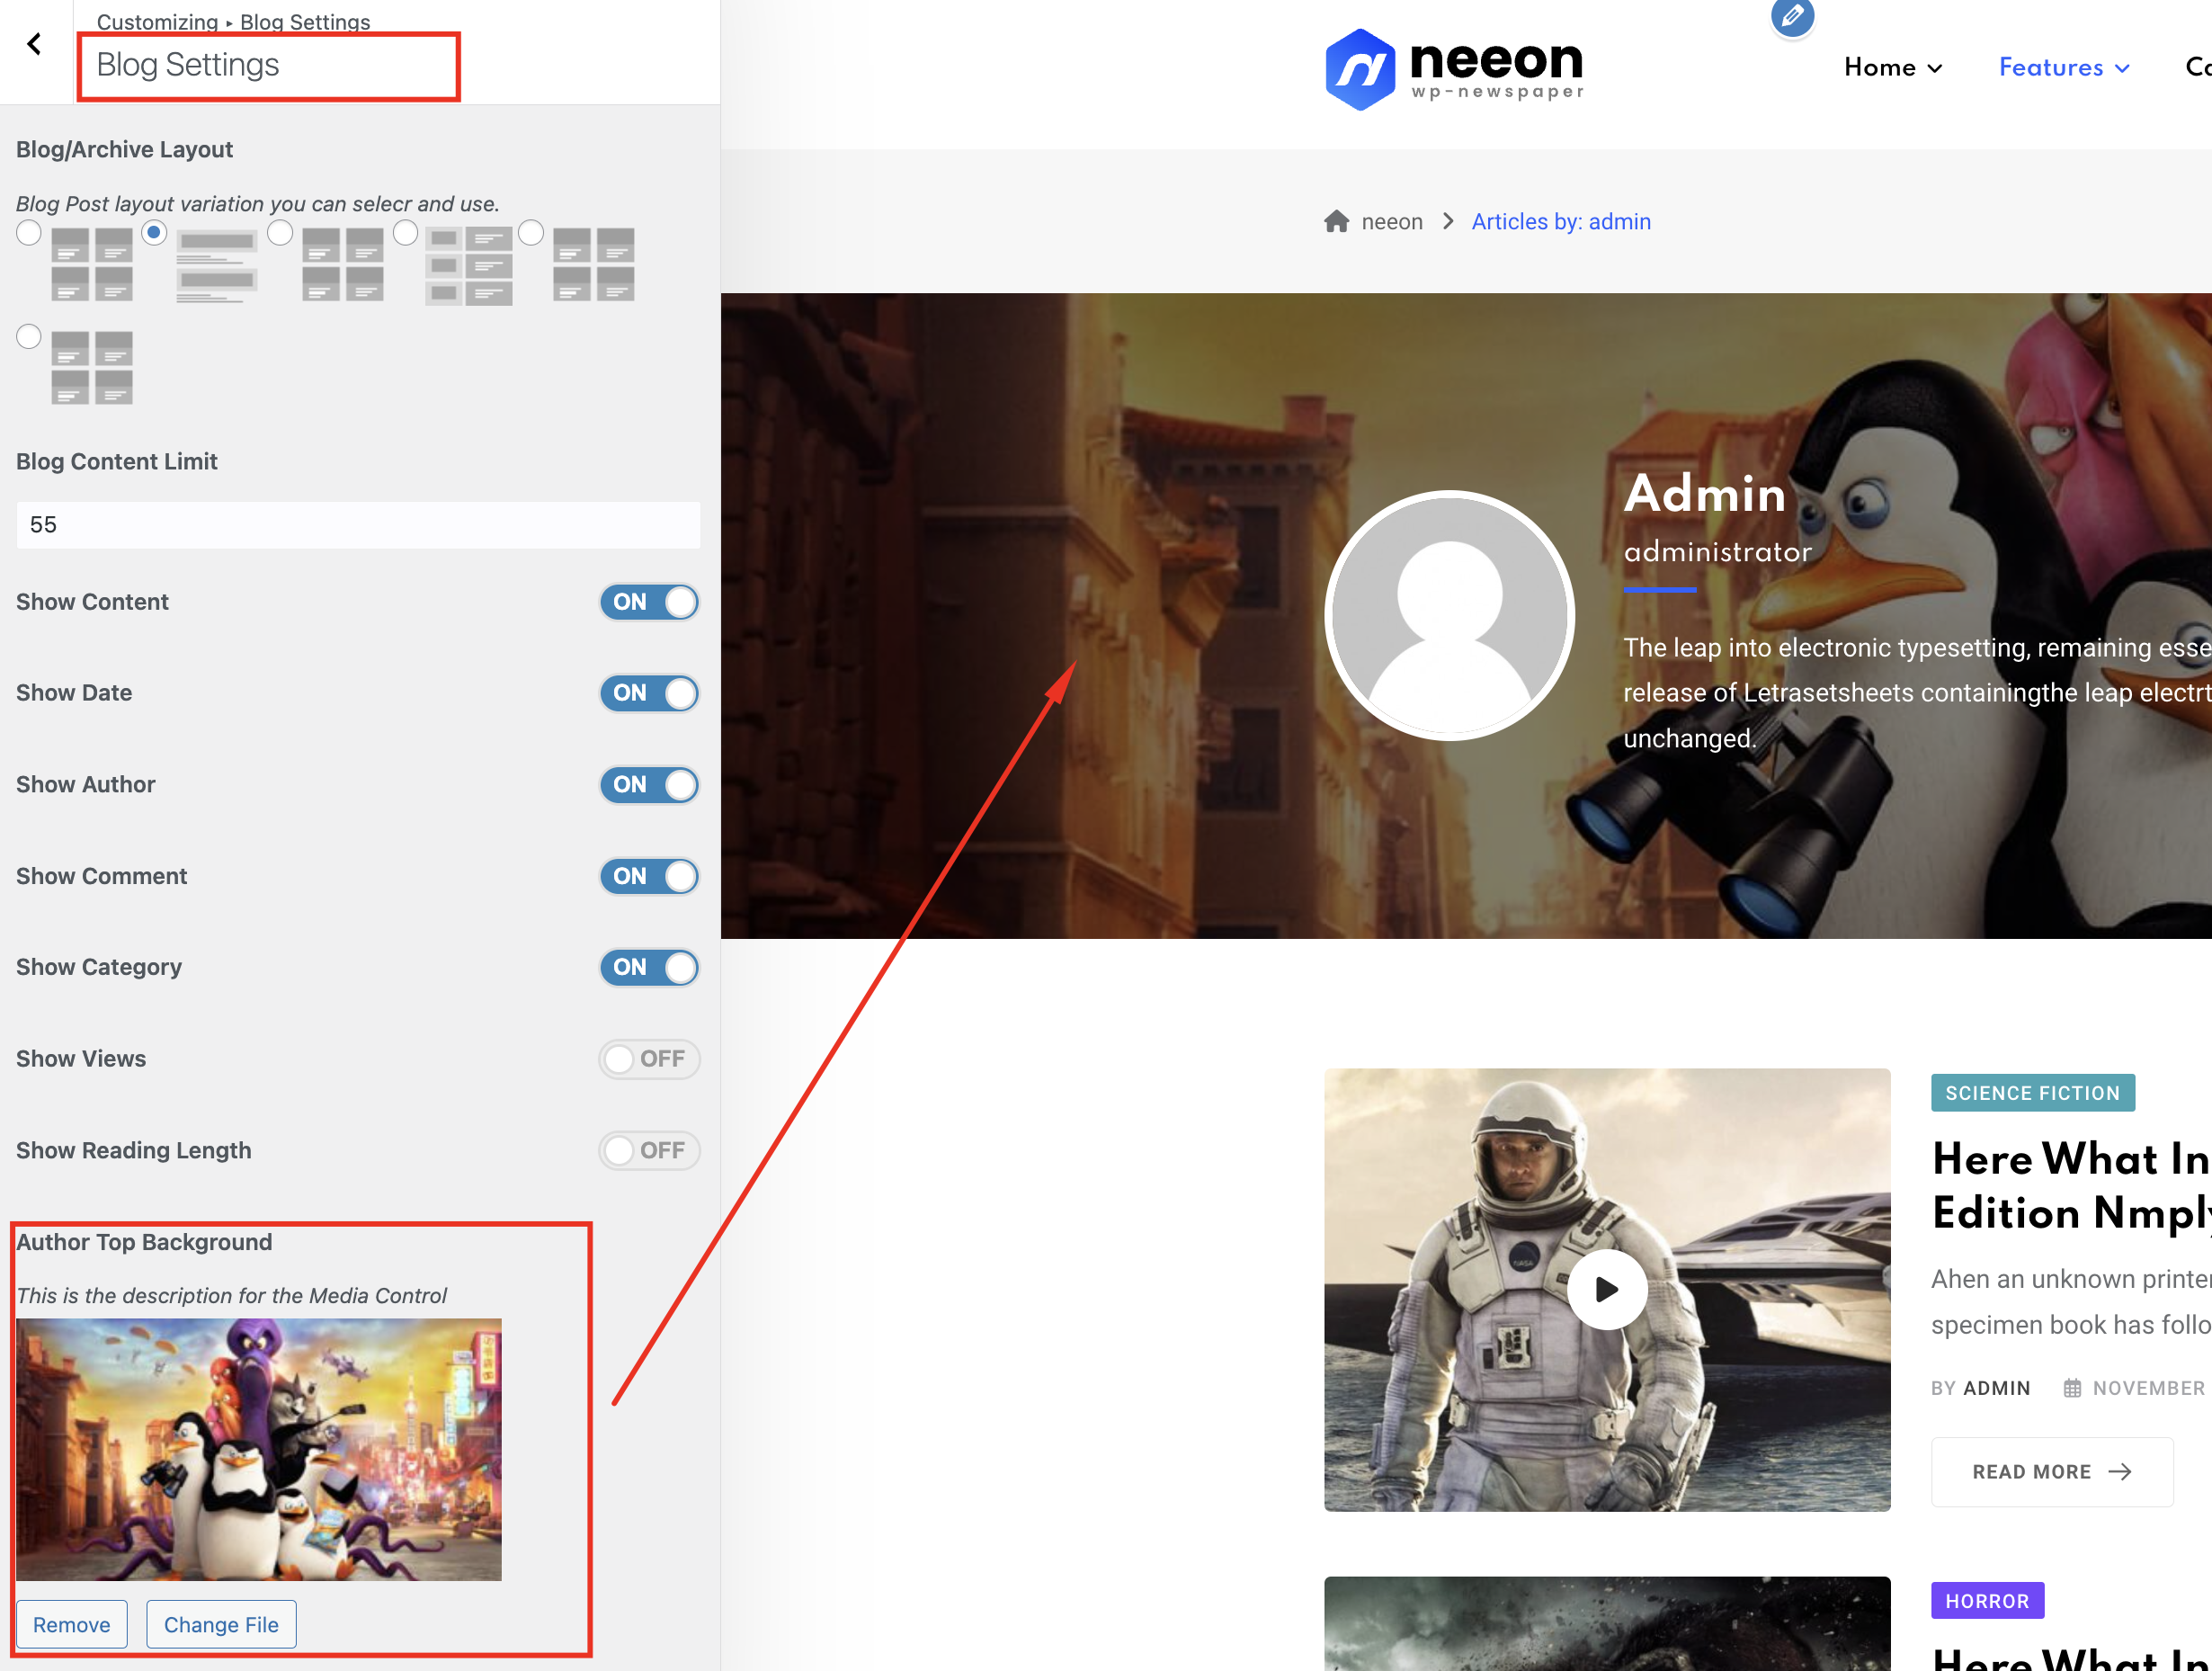Click the Blog/Archive Layout heading
The width and height of the screenshot is (2212, 1671).
click(124, 149)
